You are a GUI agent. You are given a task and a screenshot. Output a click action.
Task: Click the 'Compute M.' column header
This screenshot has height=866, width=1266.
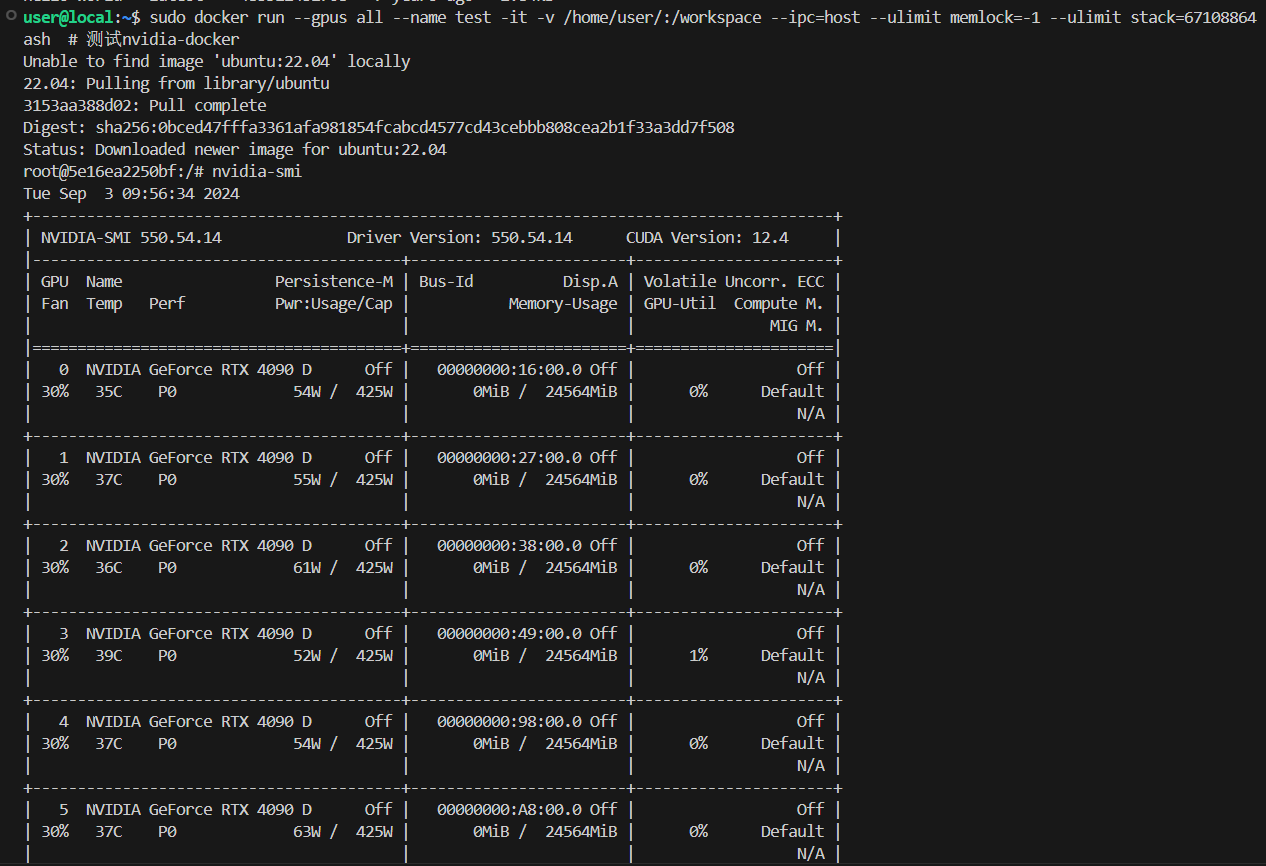[779, 304]
